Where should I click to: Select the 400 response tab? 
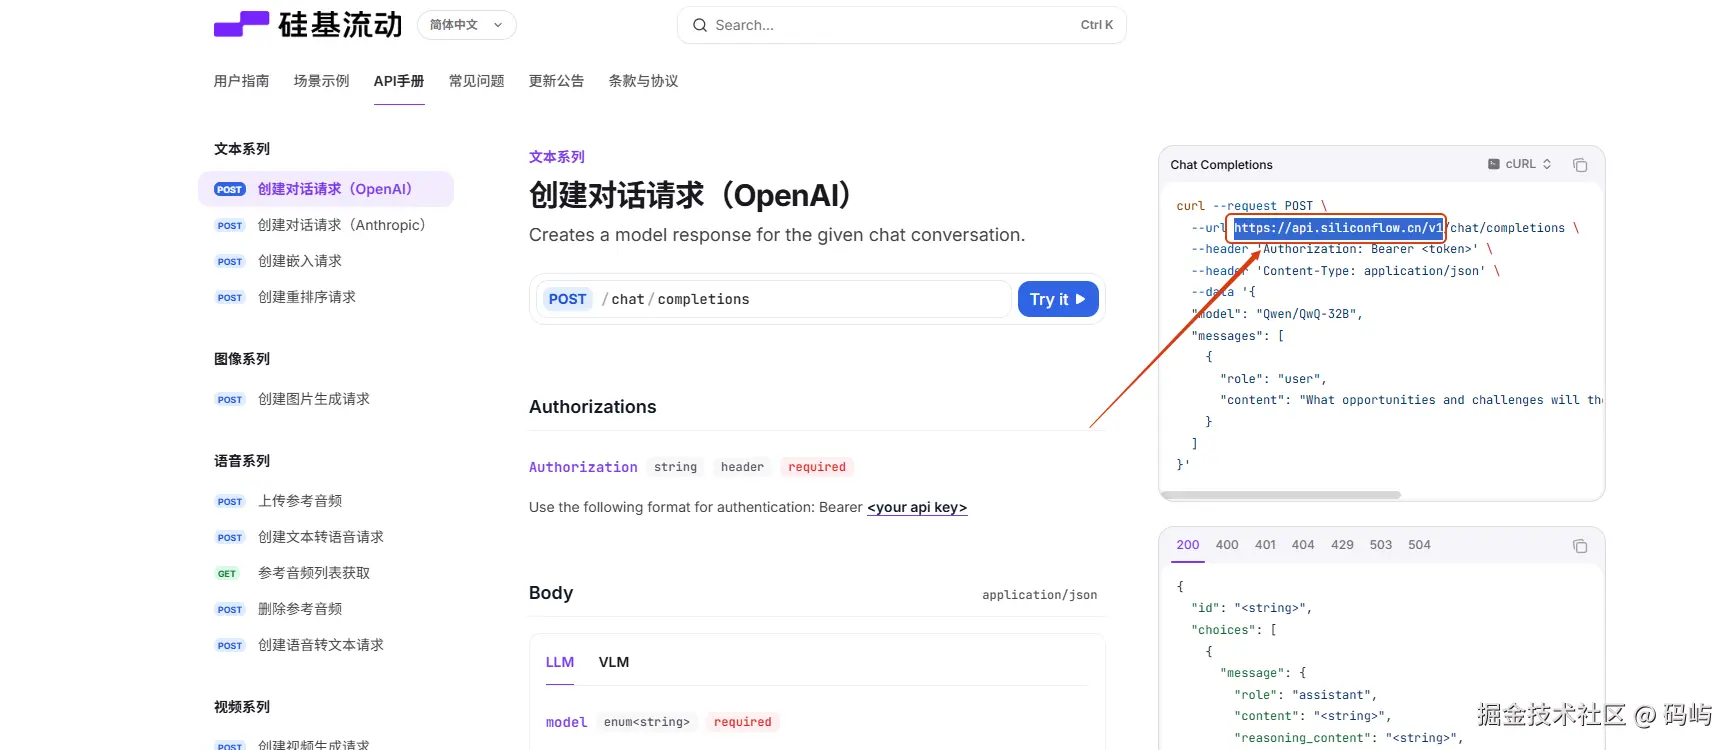click(1227, 545)
